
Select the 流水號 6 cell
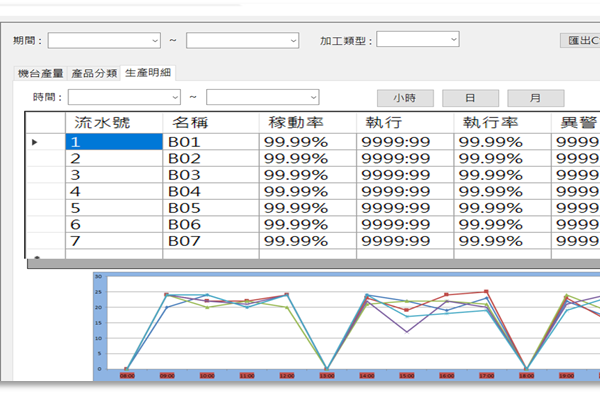tap(114, 224)
